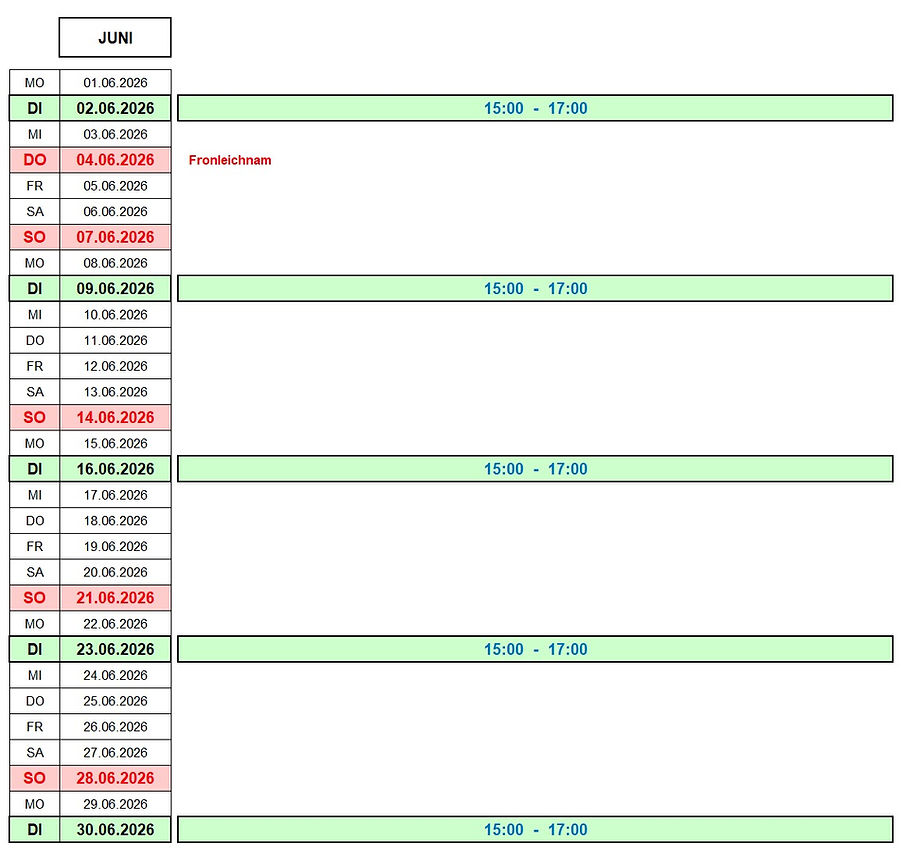The image size is (901, 860).
Task: Click the MI weekday cell beside 17.06.2026
Action: 34,495
